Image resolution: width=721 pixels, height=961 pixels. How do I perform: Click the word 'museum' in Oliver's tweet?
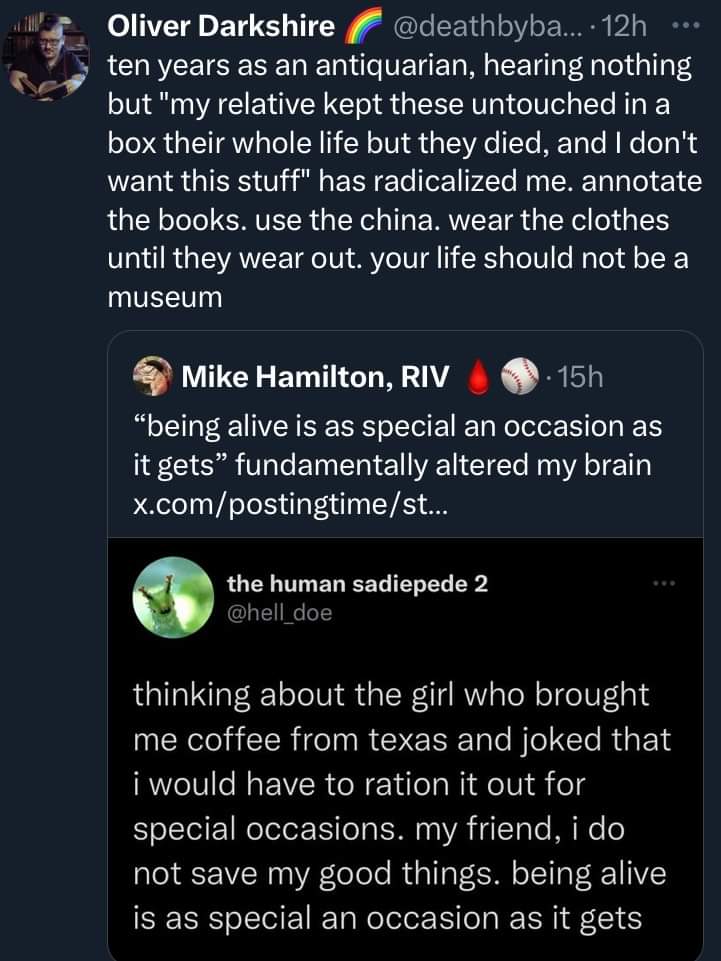(x=164, y=296)
